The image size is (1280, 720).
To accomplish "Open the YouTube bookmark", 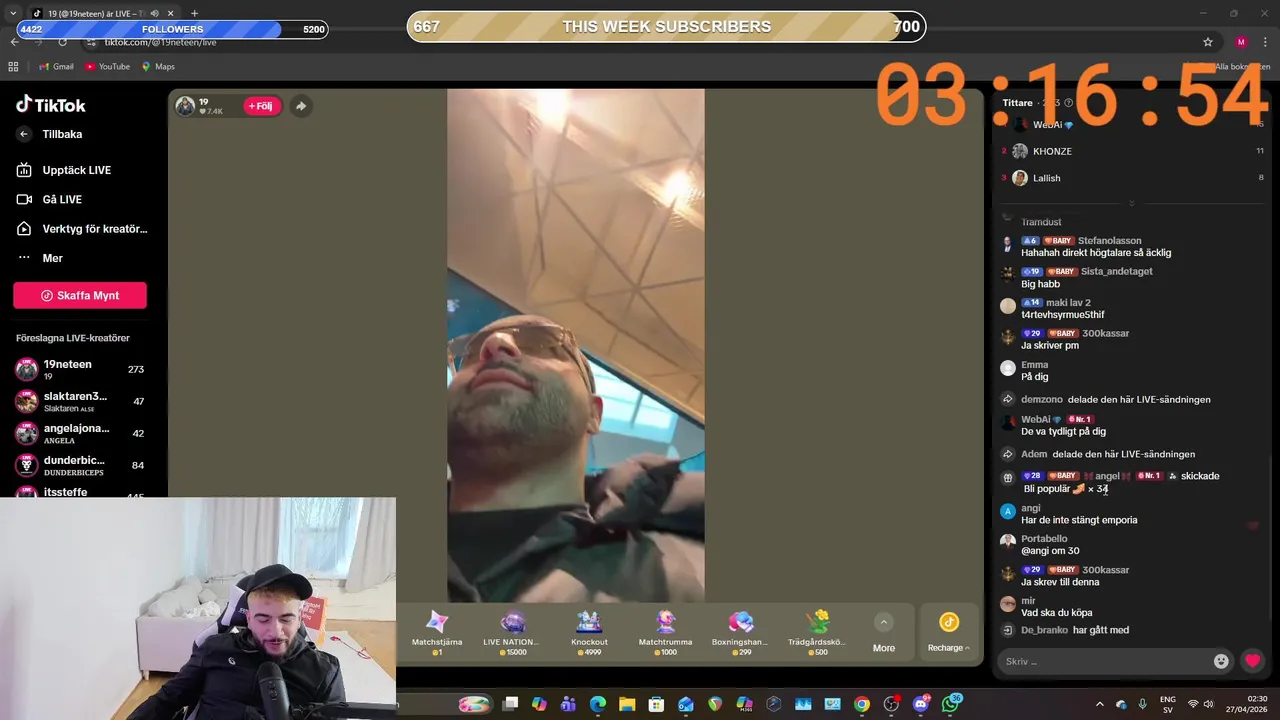I will tap(107, 66).
